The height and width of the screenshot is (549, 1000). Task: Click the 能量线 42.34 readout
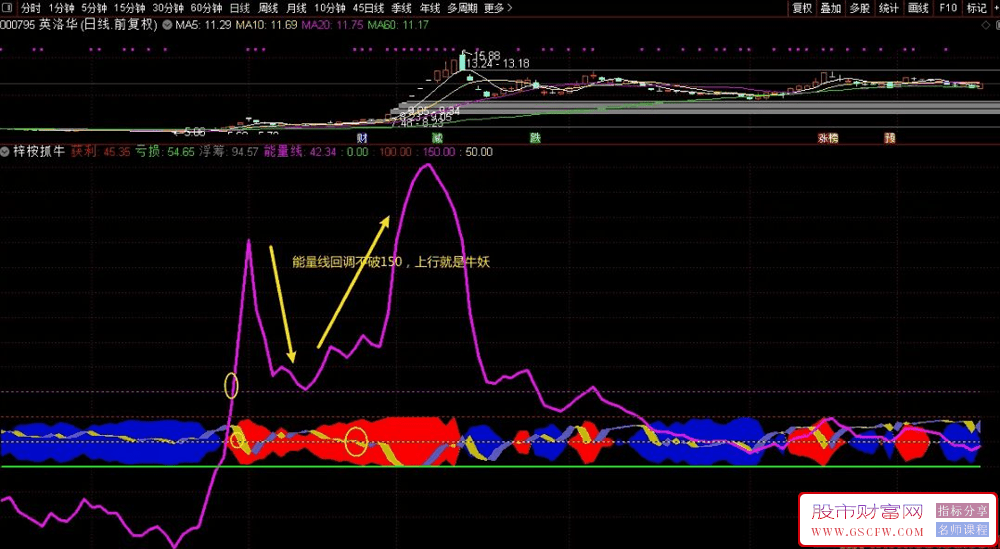(300, 152)
